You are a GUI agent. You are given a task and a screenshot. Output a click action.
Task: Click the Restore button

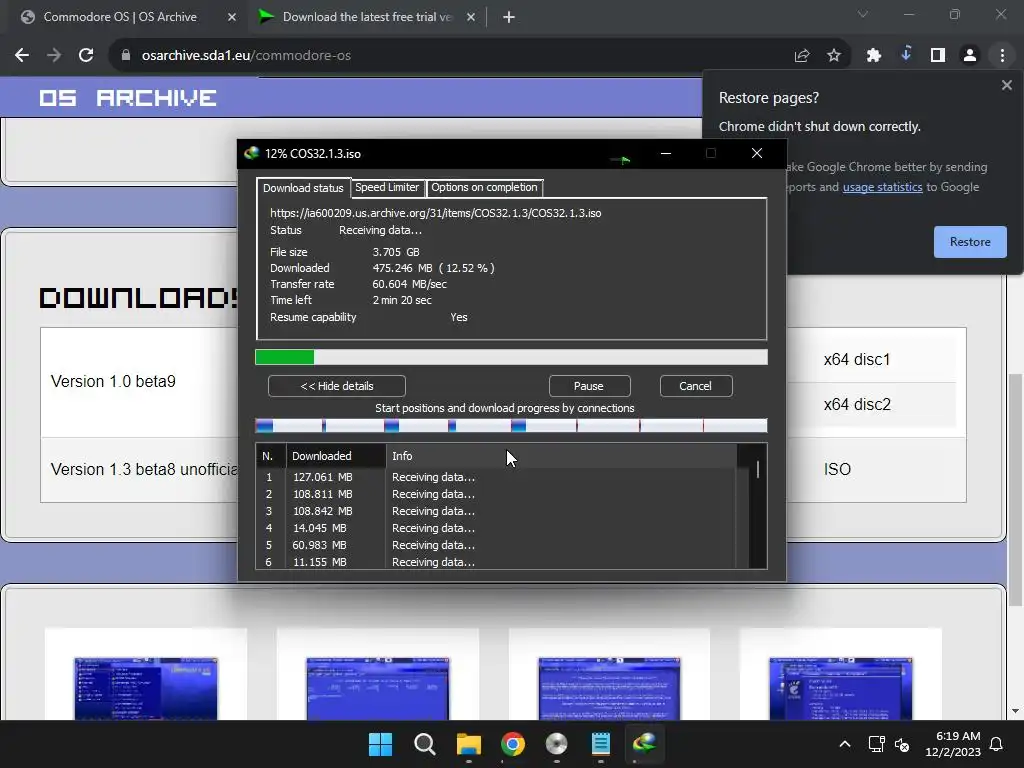pos(970,242)
